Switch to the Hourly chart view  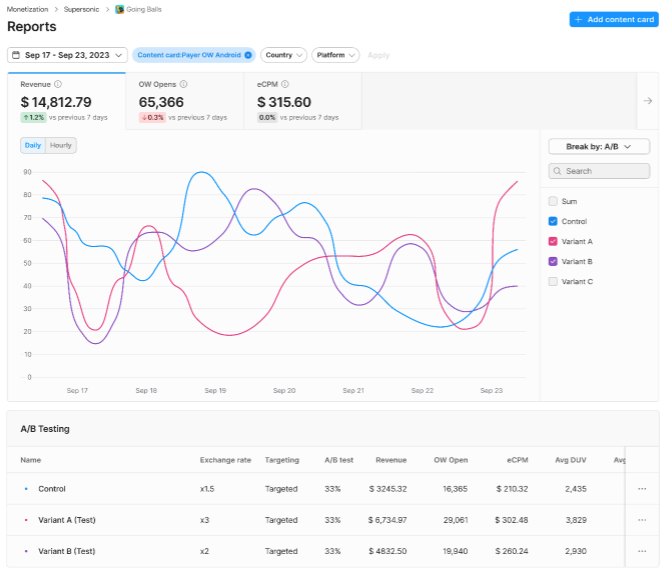61,146
